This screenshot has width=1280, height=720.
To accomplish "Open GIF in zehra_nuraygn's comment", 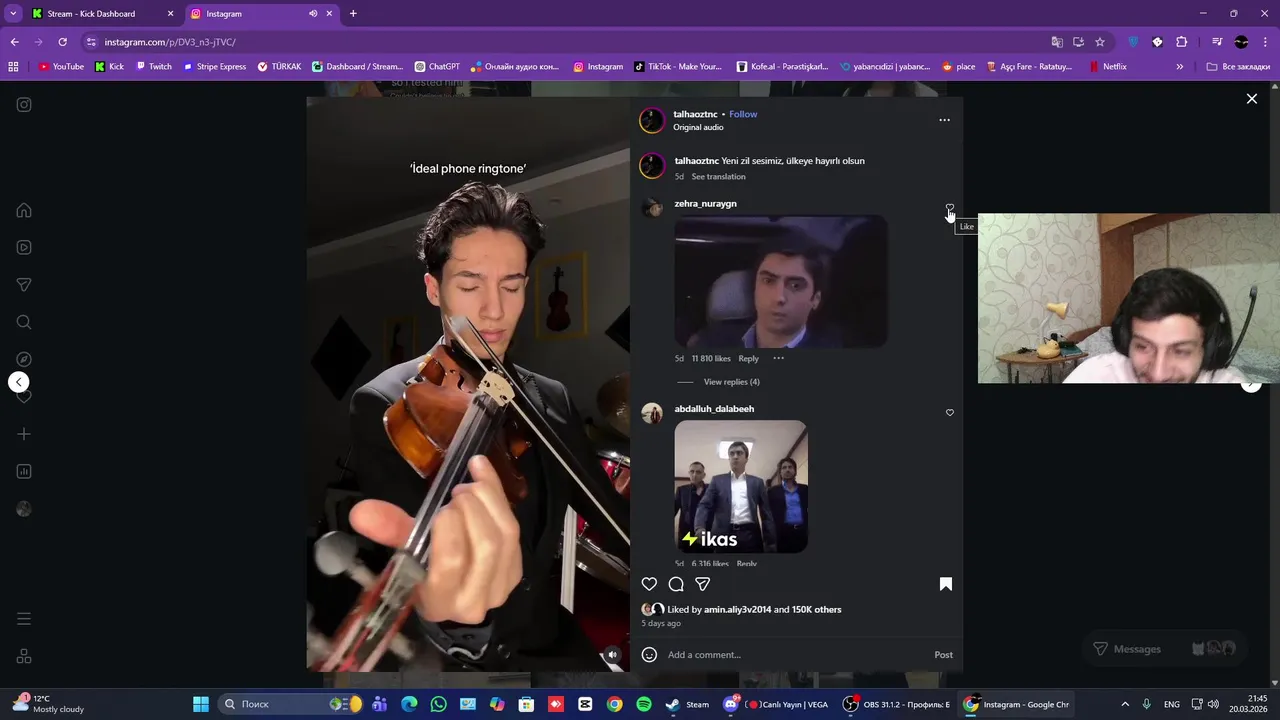I will click(x=781, y=281).
